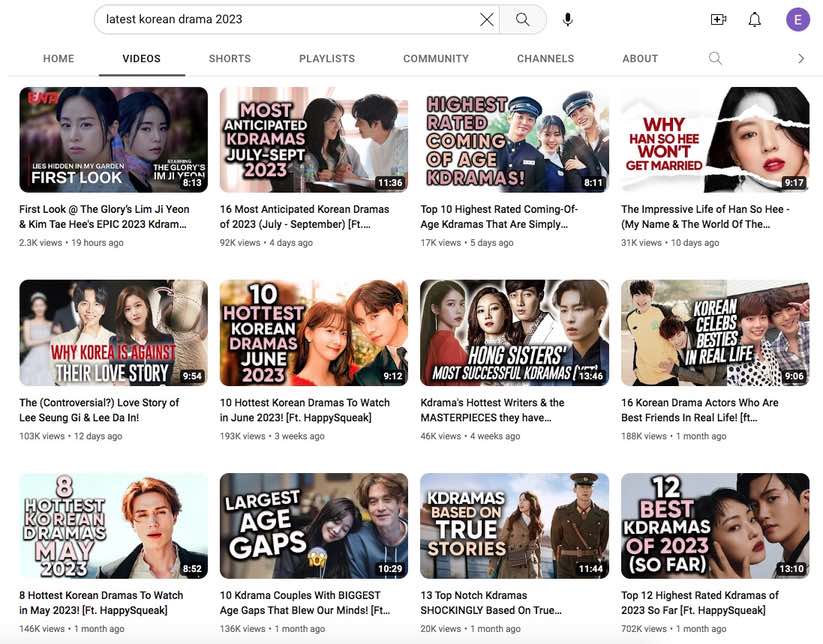
Task: Switch to the HOME tab
Action: click(58, 58)
